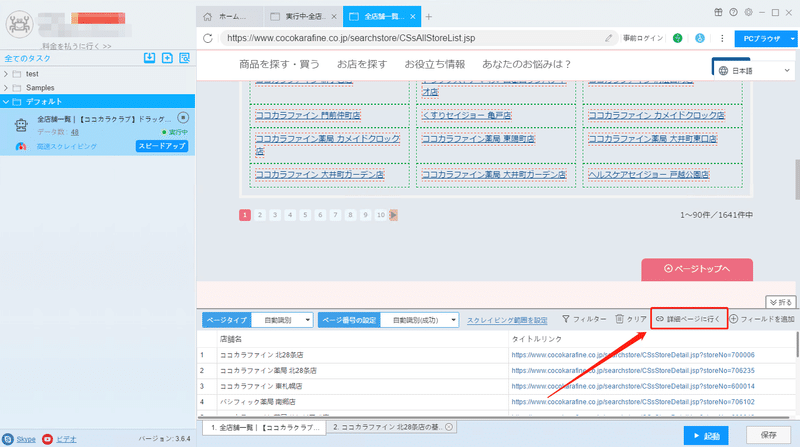Reload the page with the refresh icon
Viewport: 800px width, 447px height.
coord(208,38)
